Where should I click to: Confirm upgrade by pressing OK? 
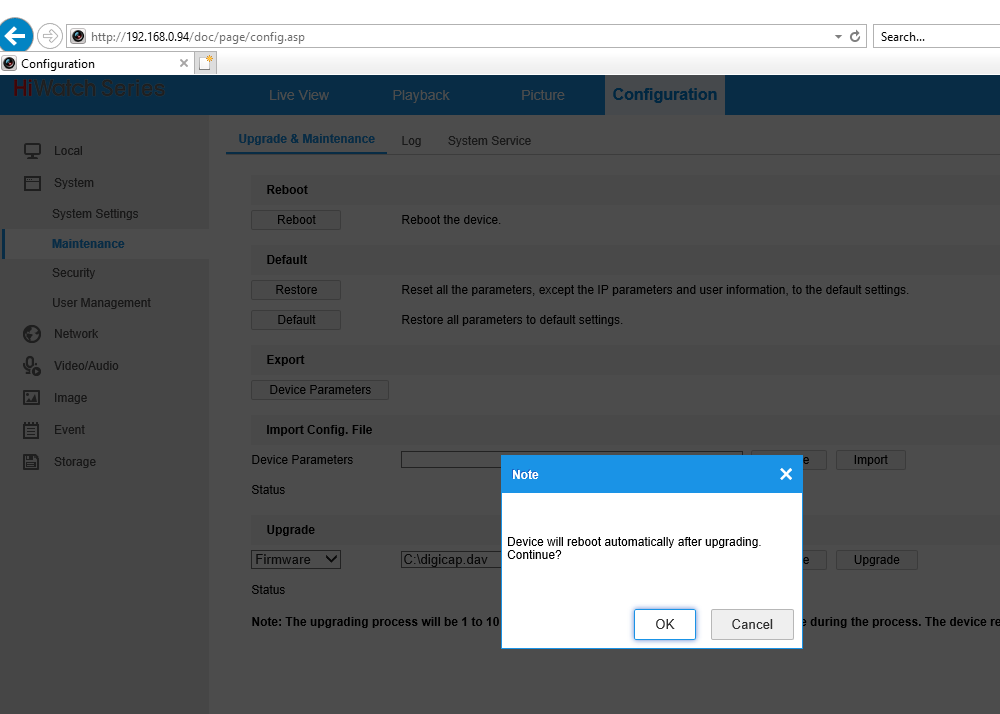pos(664,624)
